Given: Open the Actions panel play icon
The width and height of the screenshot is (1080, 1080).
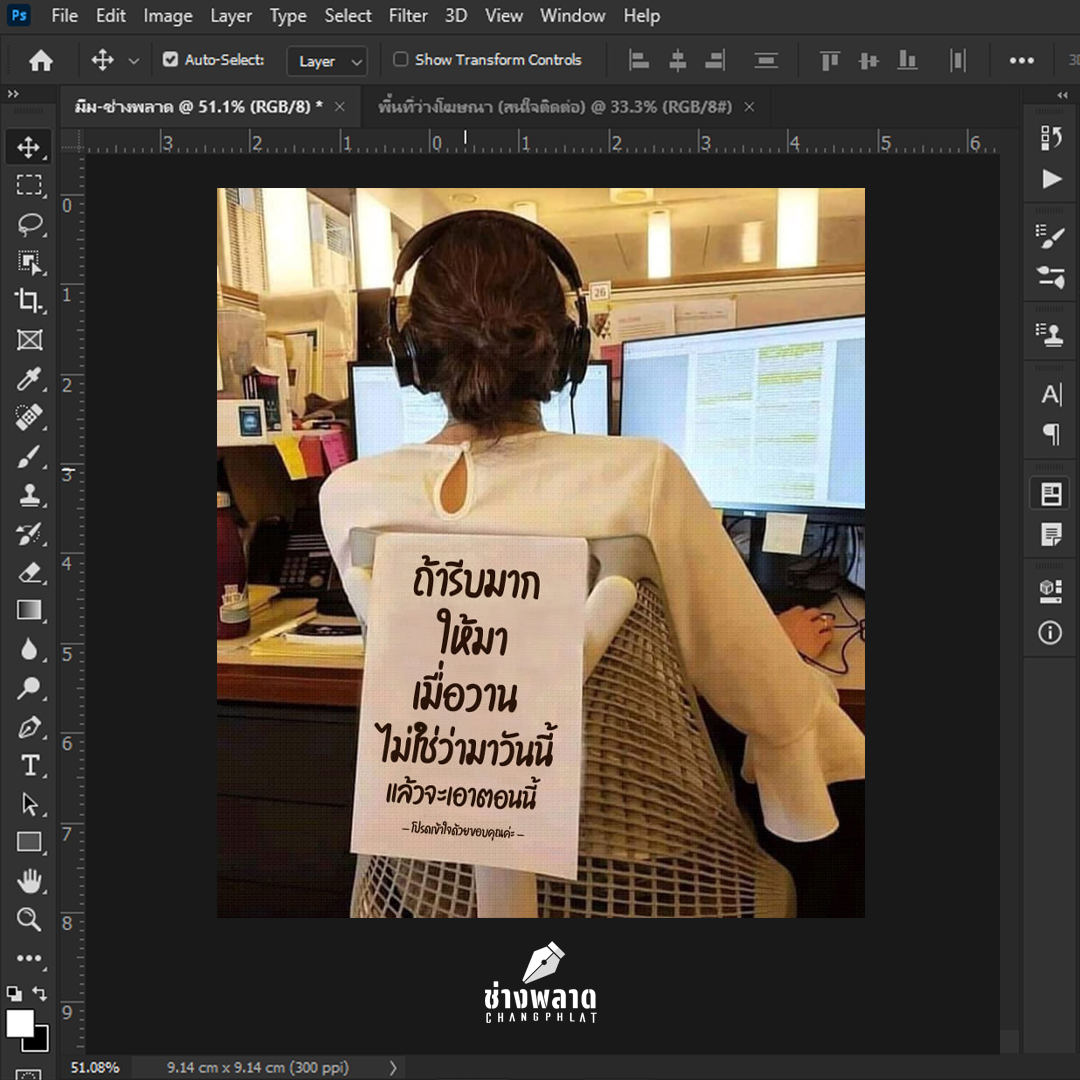Looking at the screenshot, I should point(1050,179).
